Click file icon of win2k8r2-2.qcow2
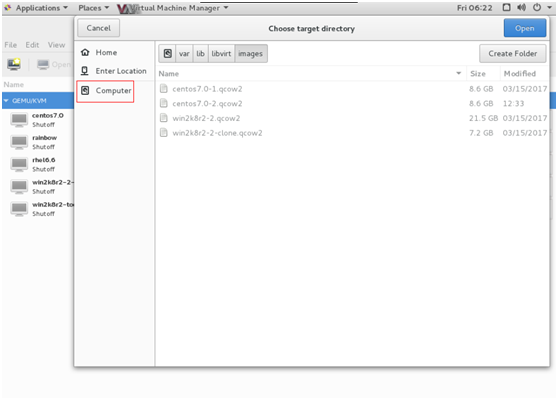 click(164, 118)
